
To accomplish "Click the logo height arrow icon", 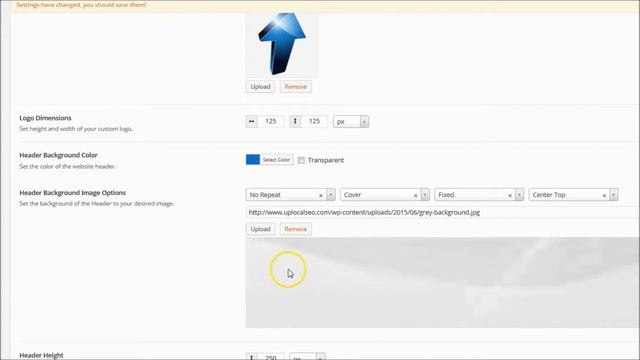I will tap(295, 121).
